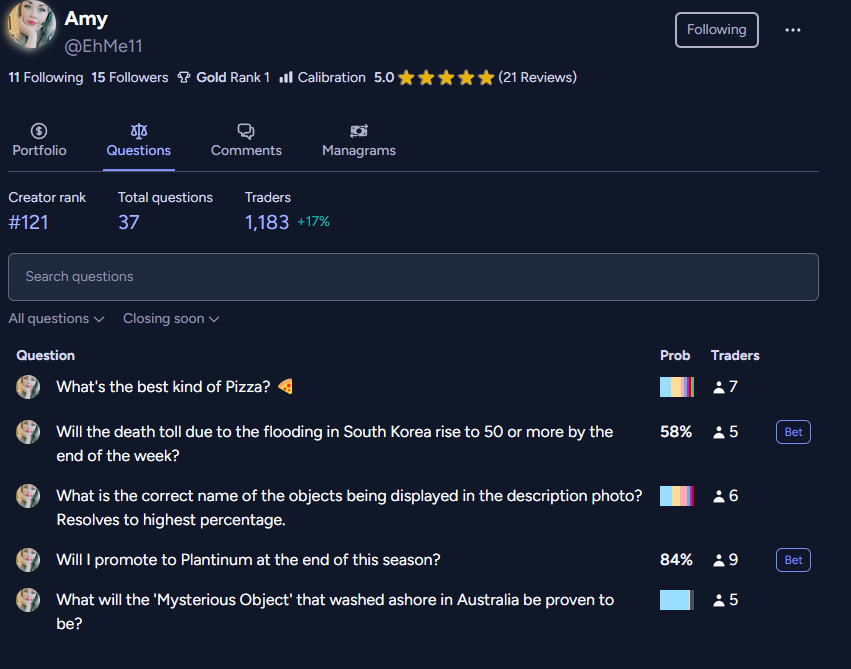This screenshot has height=669, width=851.
Task: Switch to the Comments tab
Action: tap(246, 140)
